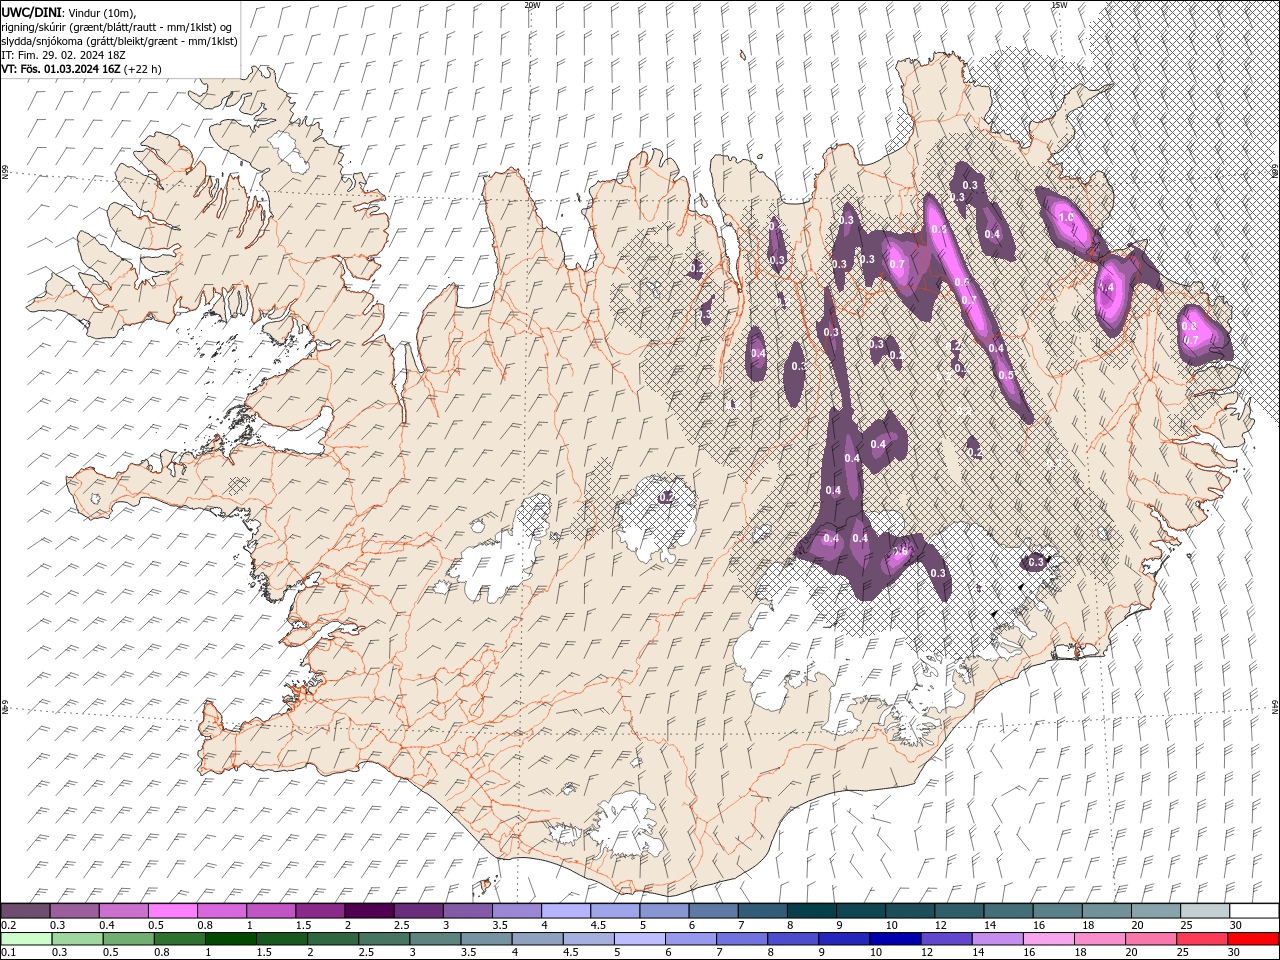Select the light lavender snow swatch labeled 4
Image resolution: width=1280 pixels, height=960 pixels.
(x=565, y=911)
